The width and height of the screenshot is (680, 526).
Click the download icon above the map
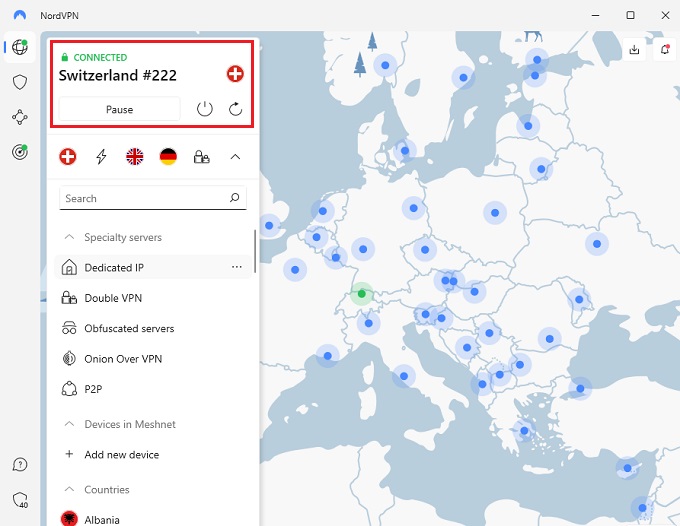(634, 50)
